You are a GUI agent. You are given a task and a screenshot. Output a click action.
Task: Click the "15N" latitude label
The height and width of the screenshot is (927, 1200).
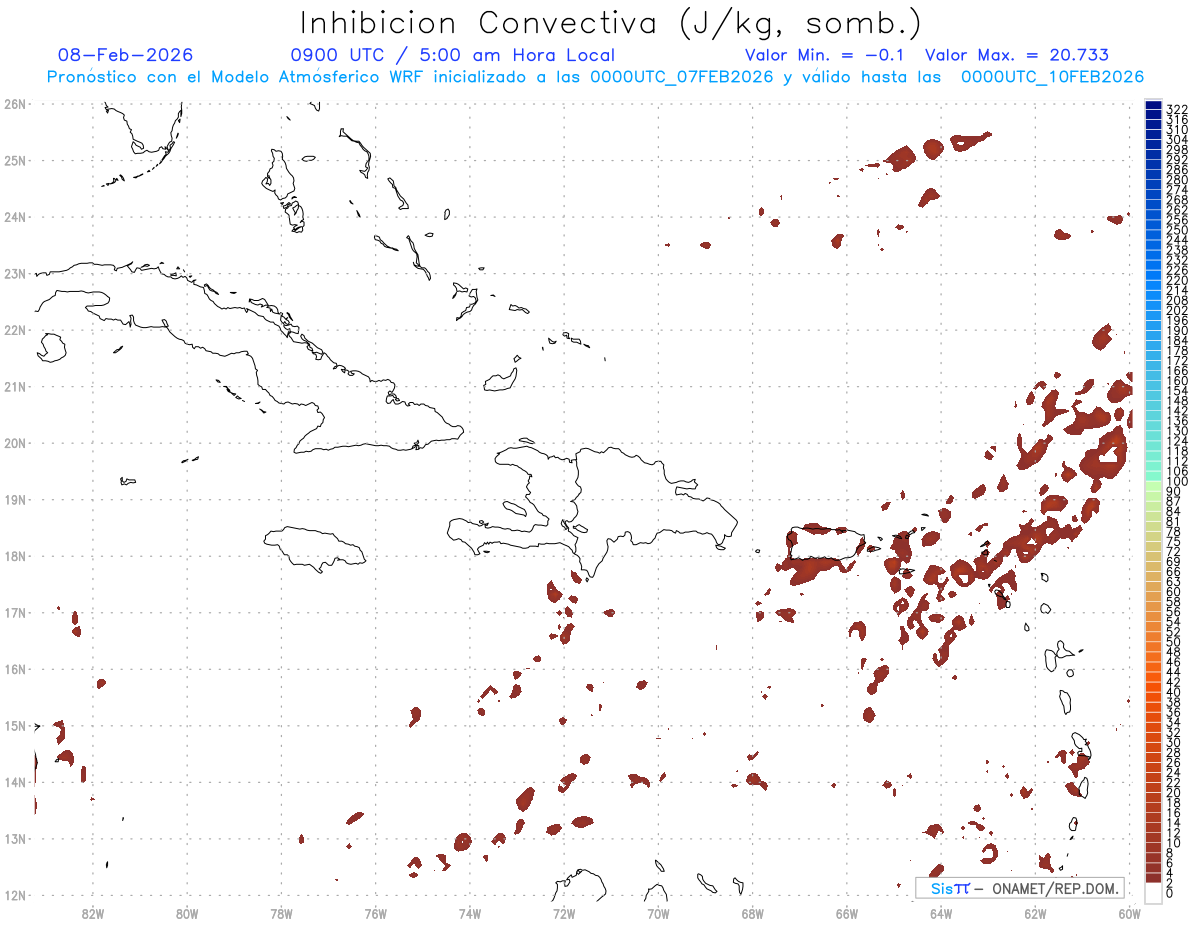click(x=15, y=726)
